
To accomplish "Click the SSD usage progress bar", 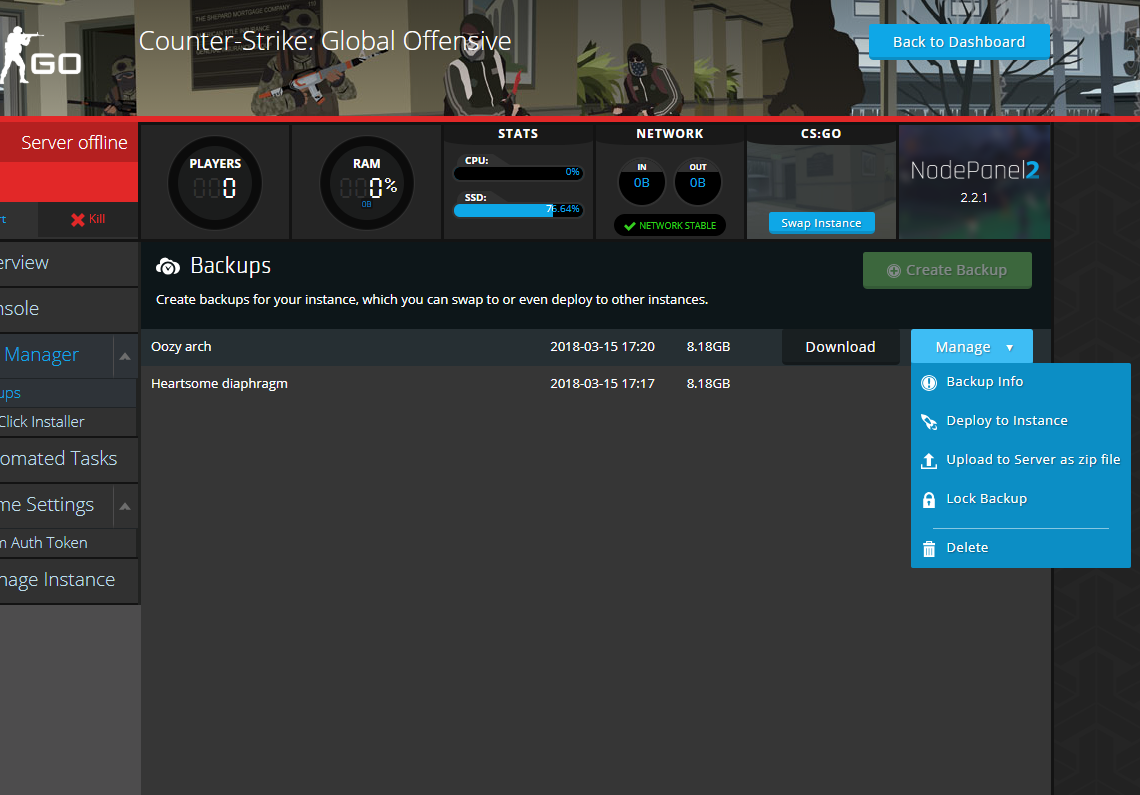I will tap(517, 210).
